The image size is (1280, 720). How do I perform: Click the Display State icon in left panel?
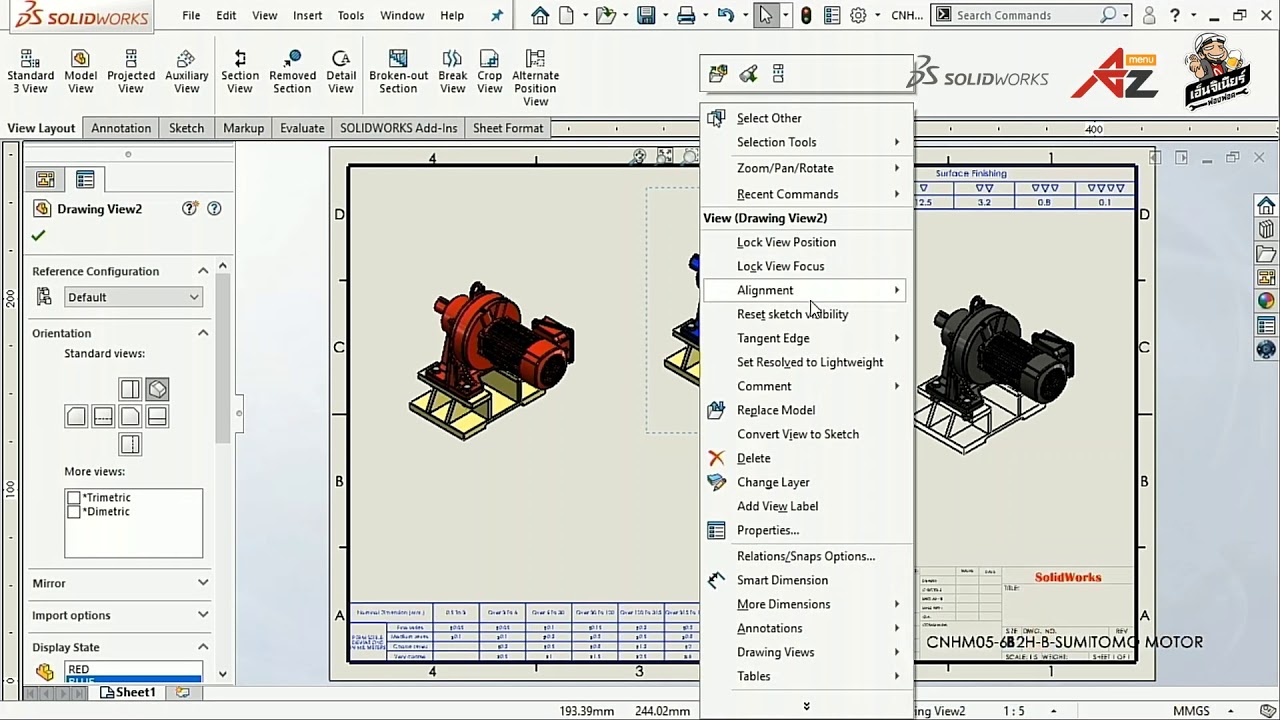(44, 672)
